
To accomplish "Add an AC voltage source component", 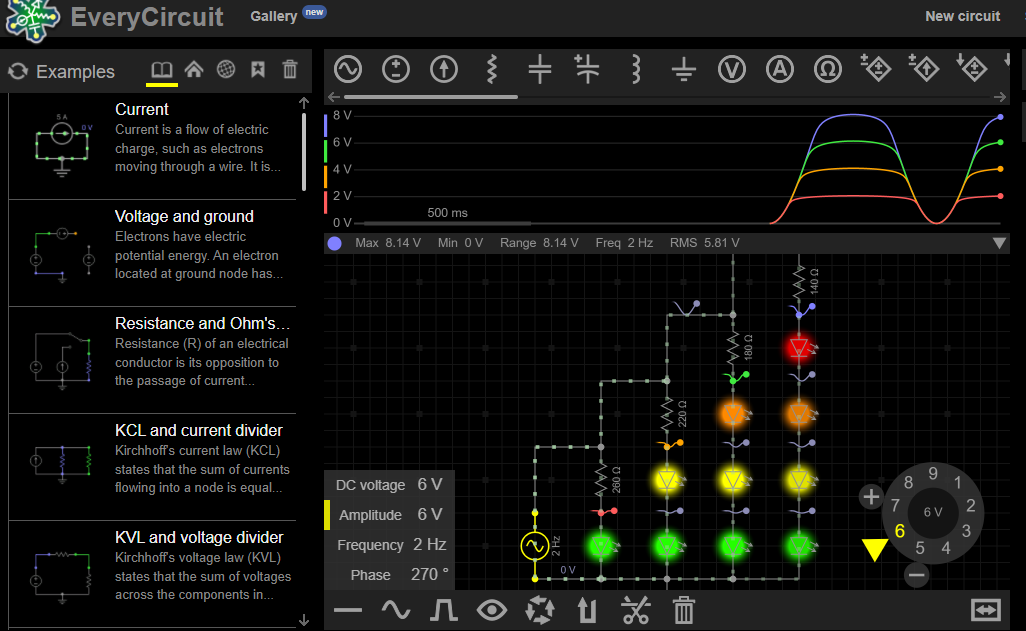I will coord(348,69).
